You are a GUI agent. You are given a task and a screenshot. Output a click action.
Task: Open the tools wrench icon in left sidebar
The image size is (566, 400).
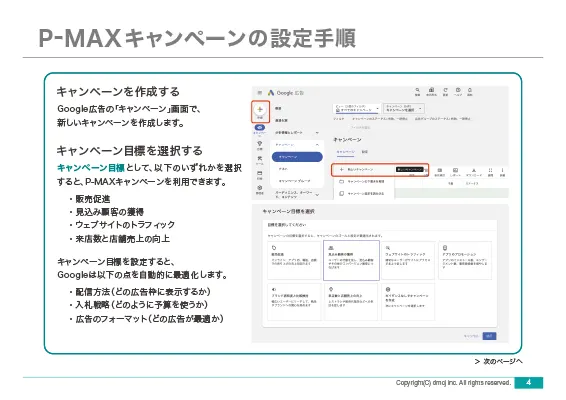pyautogui.click(x=260, y=158)
